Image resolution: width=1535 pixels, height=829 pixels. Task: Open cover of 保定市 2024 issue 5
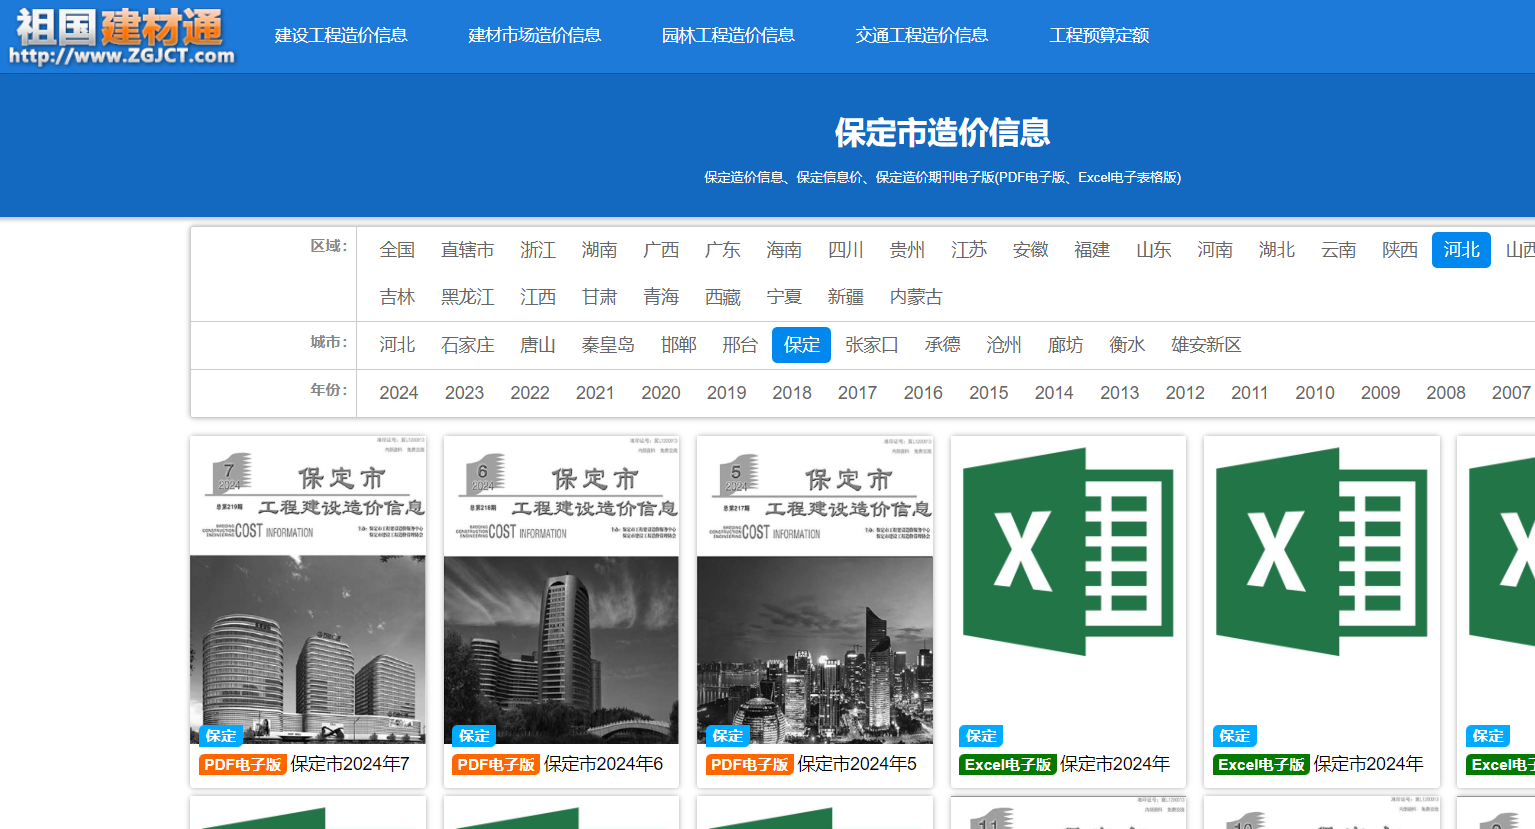(x=815, y=590)
